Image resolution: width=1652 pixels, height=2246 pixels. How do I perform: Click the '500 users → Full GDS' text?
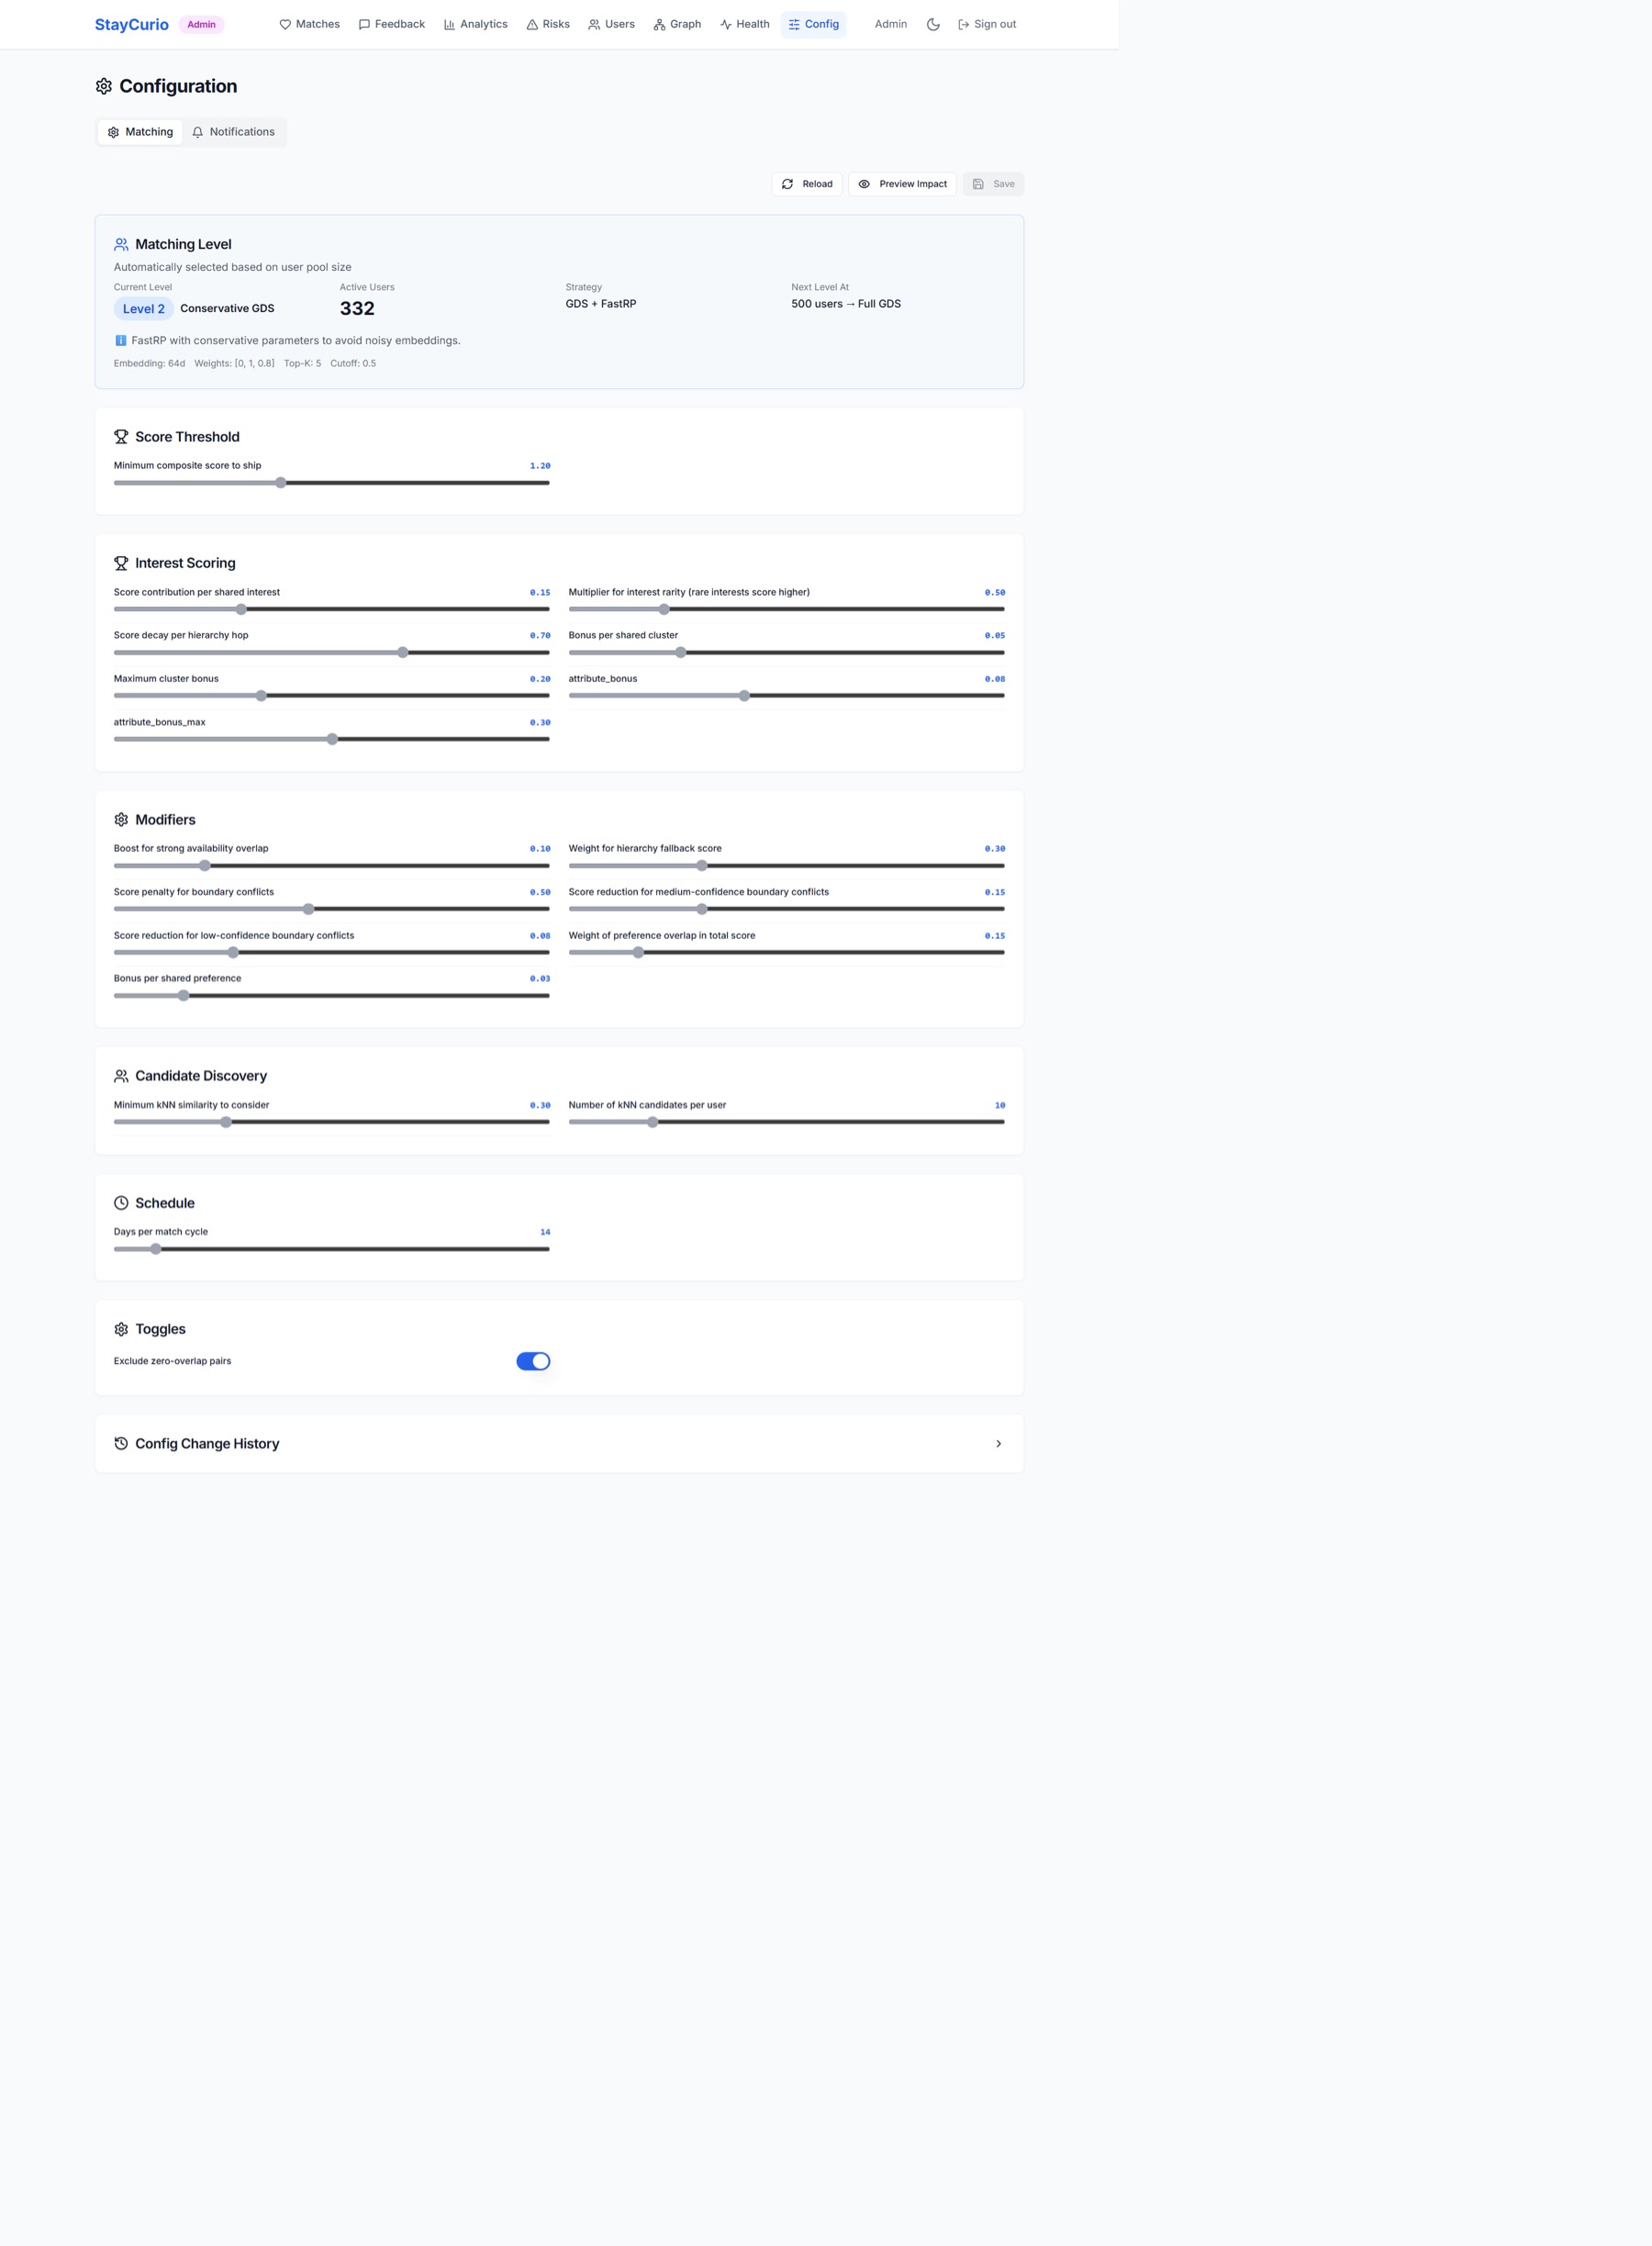click(846, 304)
